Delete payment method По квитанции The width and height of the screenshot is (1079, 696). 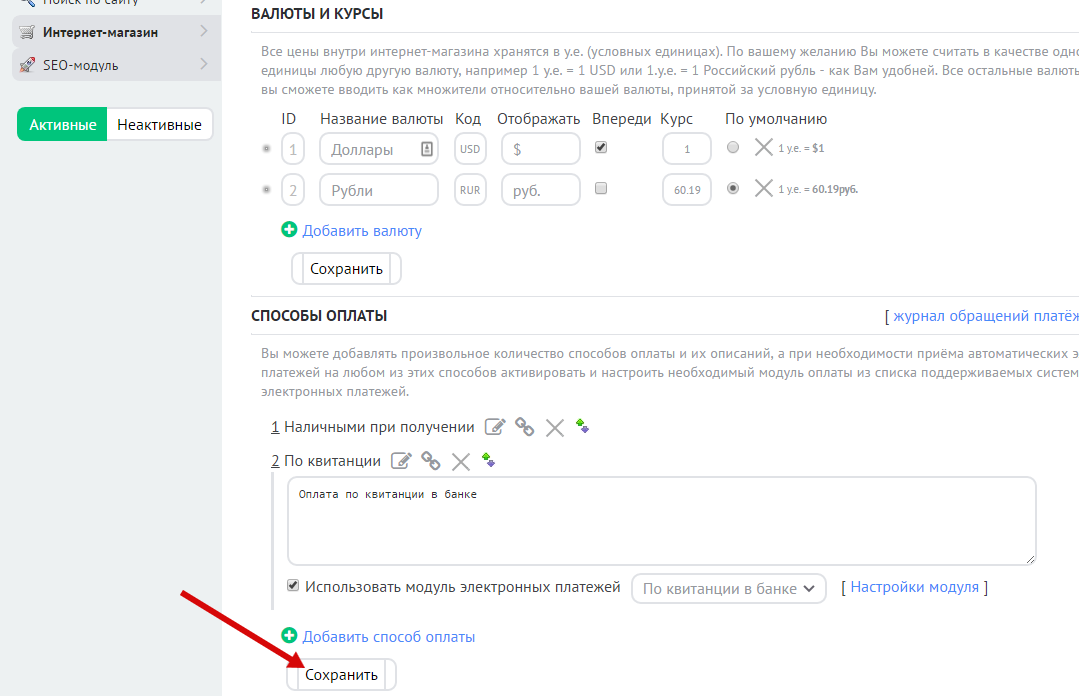(461, 461)
